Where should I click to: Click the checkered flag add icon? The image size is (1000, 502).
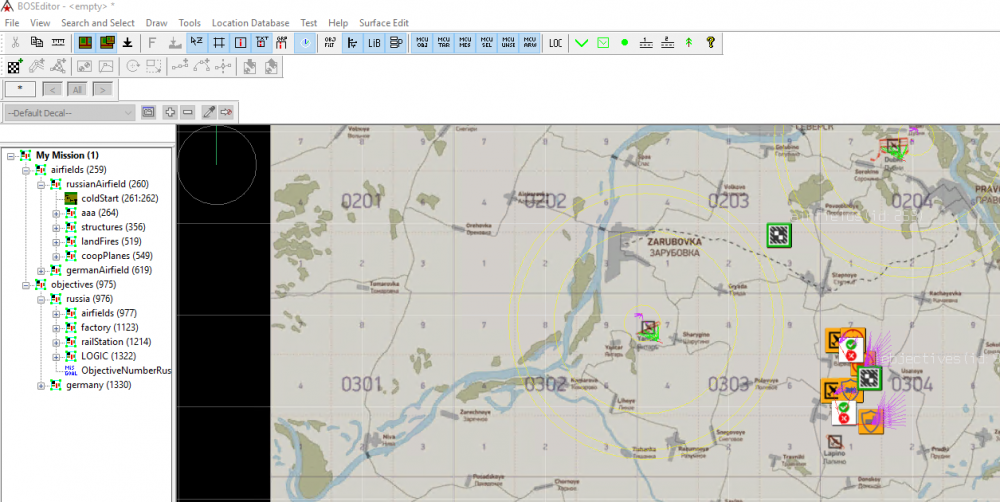click(15, 67)
